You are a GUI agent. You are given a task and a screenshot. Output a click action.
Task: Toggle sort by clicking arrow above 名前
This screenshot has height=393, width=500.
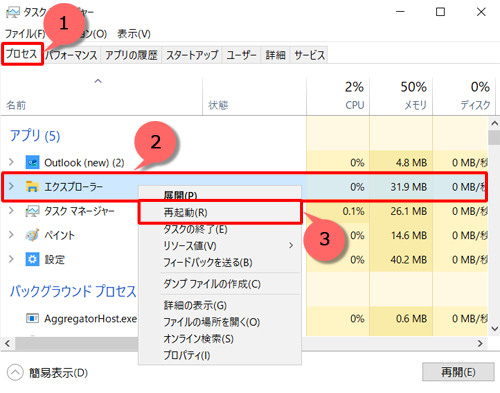(98, 81)
